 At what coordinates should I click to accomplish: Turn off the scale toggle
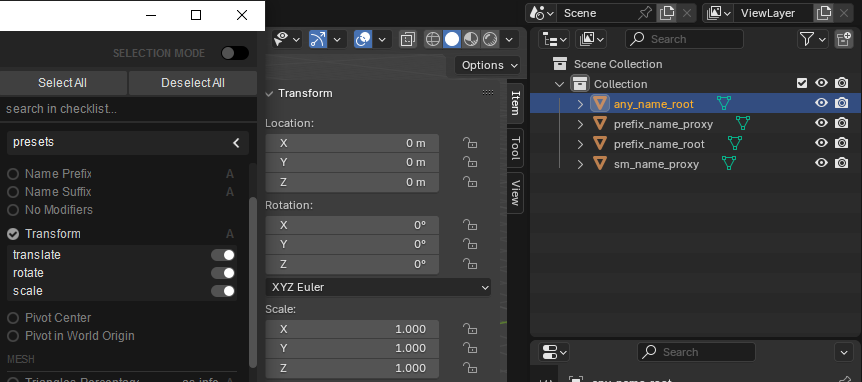(223, 291)
